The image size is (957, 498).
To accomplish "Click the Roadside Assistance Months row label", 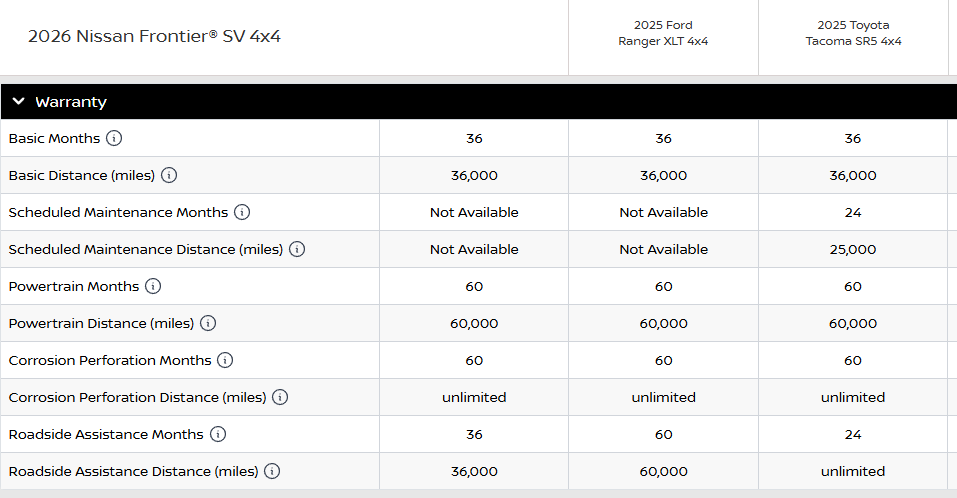I will tap(106, 434).
